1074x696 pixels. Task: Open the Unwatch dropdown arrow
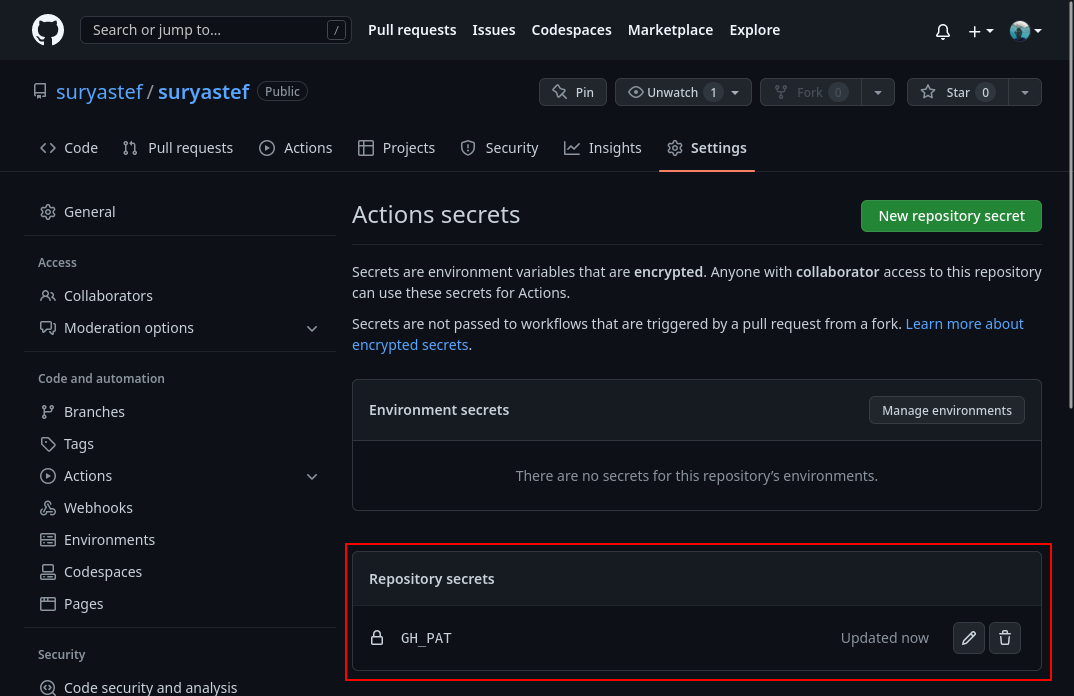click(x=736, y=92)
